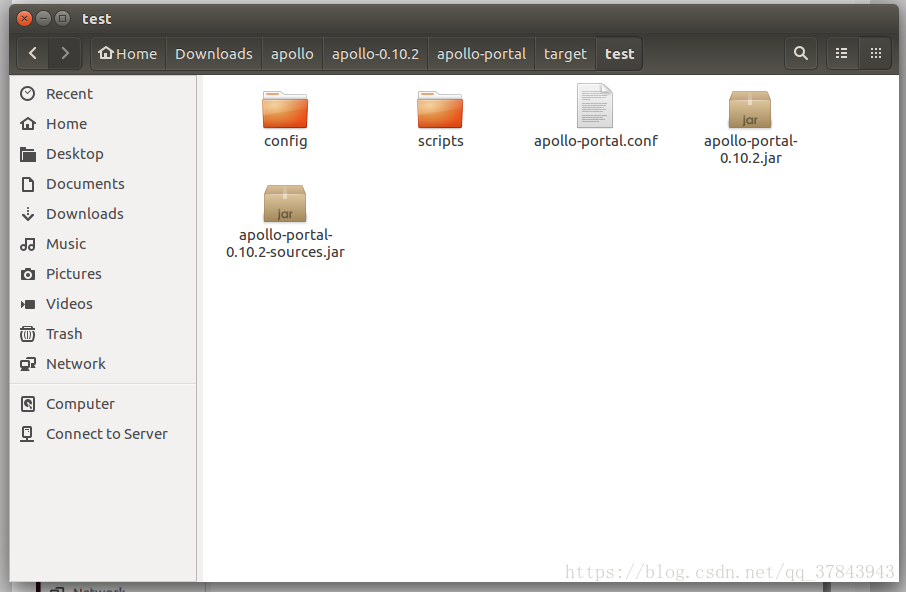The height and width of the screenshot is (592, 906).
Task: Select the current test path segment
Action: tap(619, 54)
